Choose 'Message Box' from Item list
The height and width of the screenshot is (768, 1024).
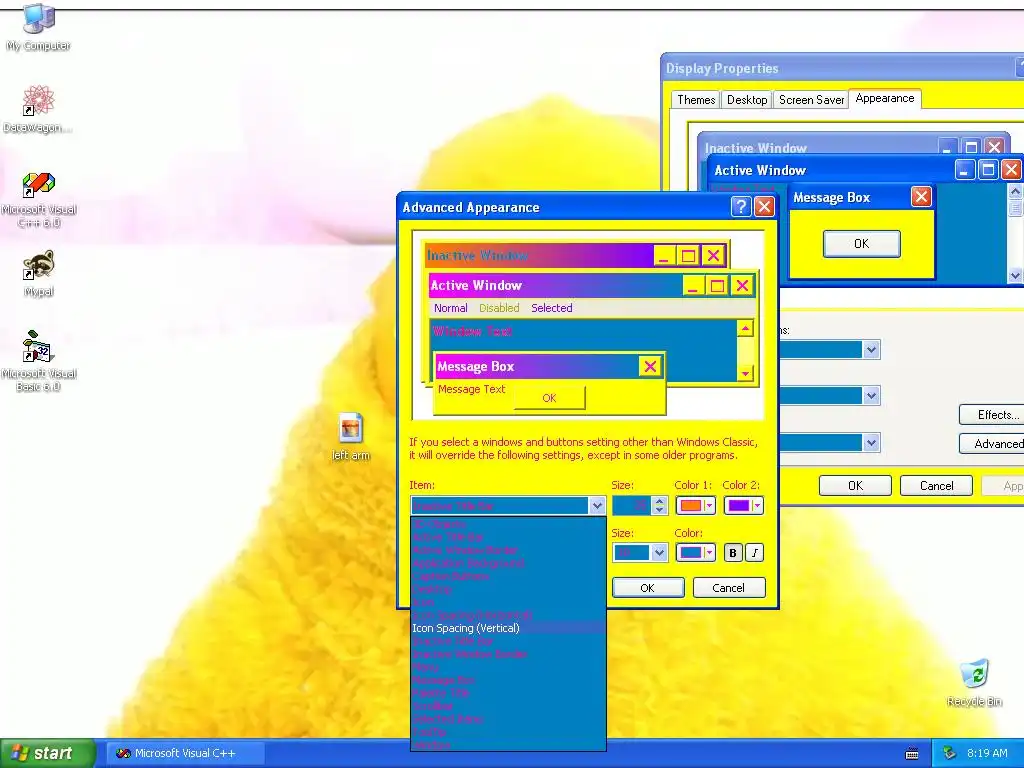coord(508,680)
